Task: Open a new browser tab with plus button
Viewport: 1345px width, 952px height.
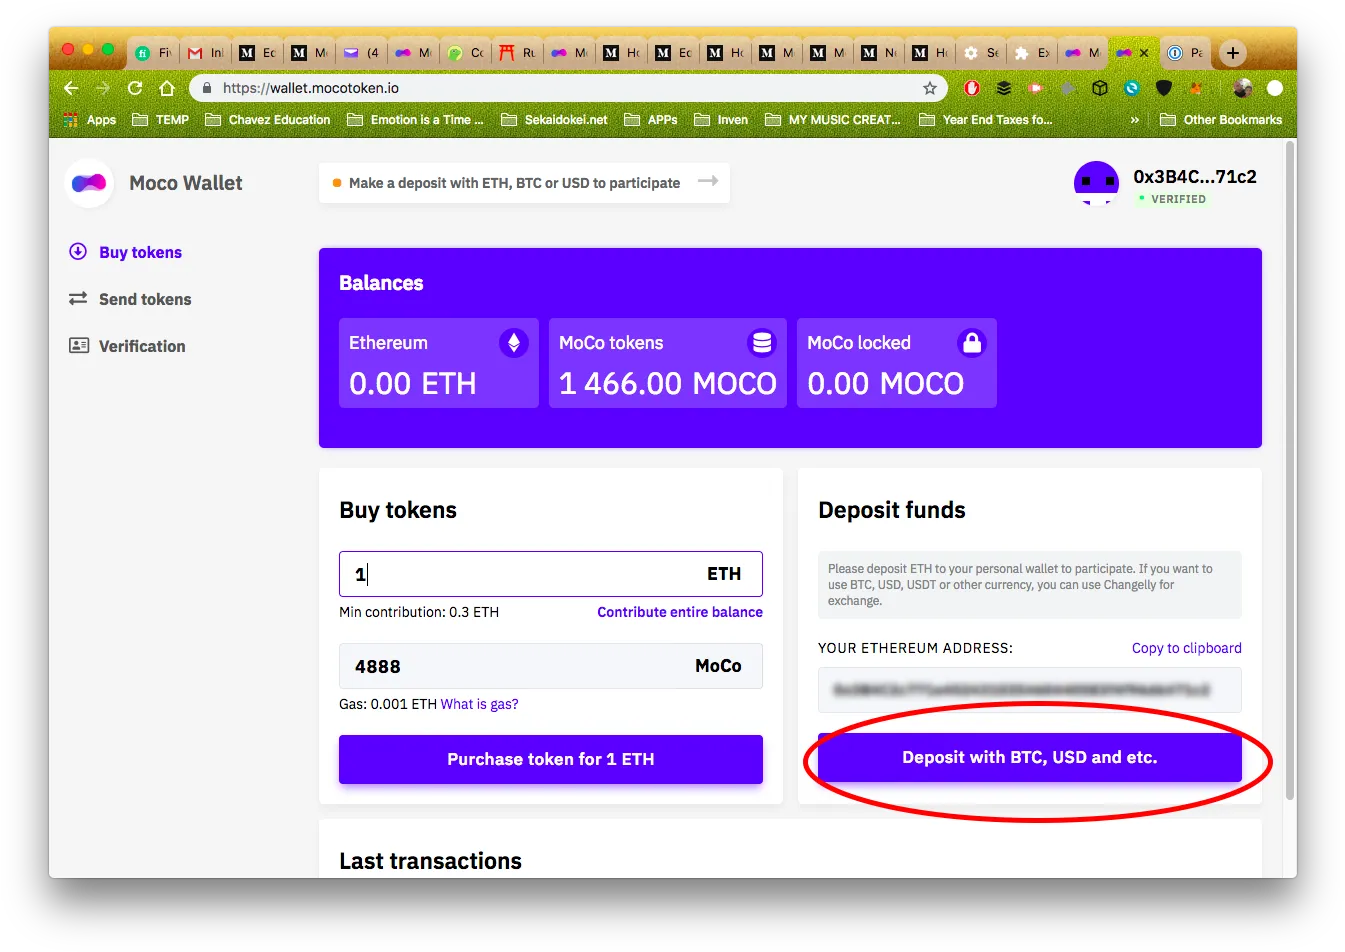Action: coord(1233,53)
